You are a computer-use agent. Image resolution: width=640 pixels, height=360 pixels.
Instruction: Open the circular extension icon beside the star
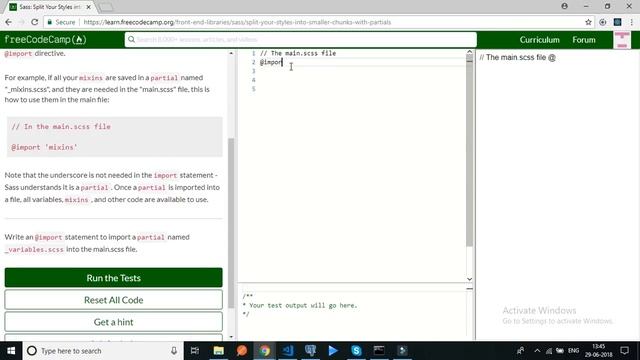click(x=602, y=22)
